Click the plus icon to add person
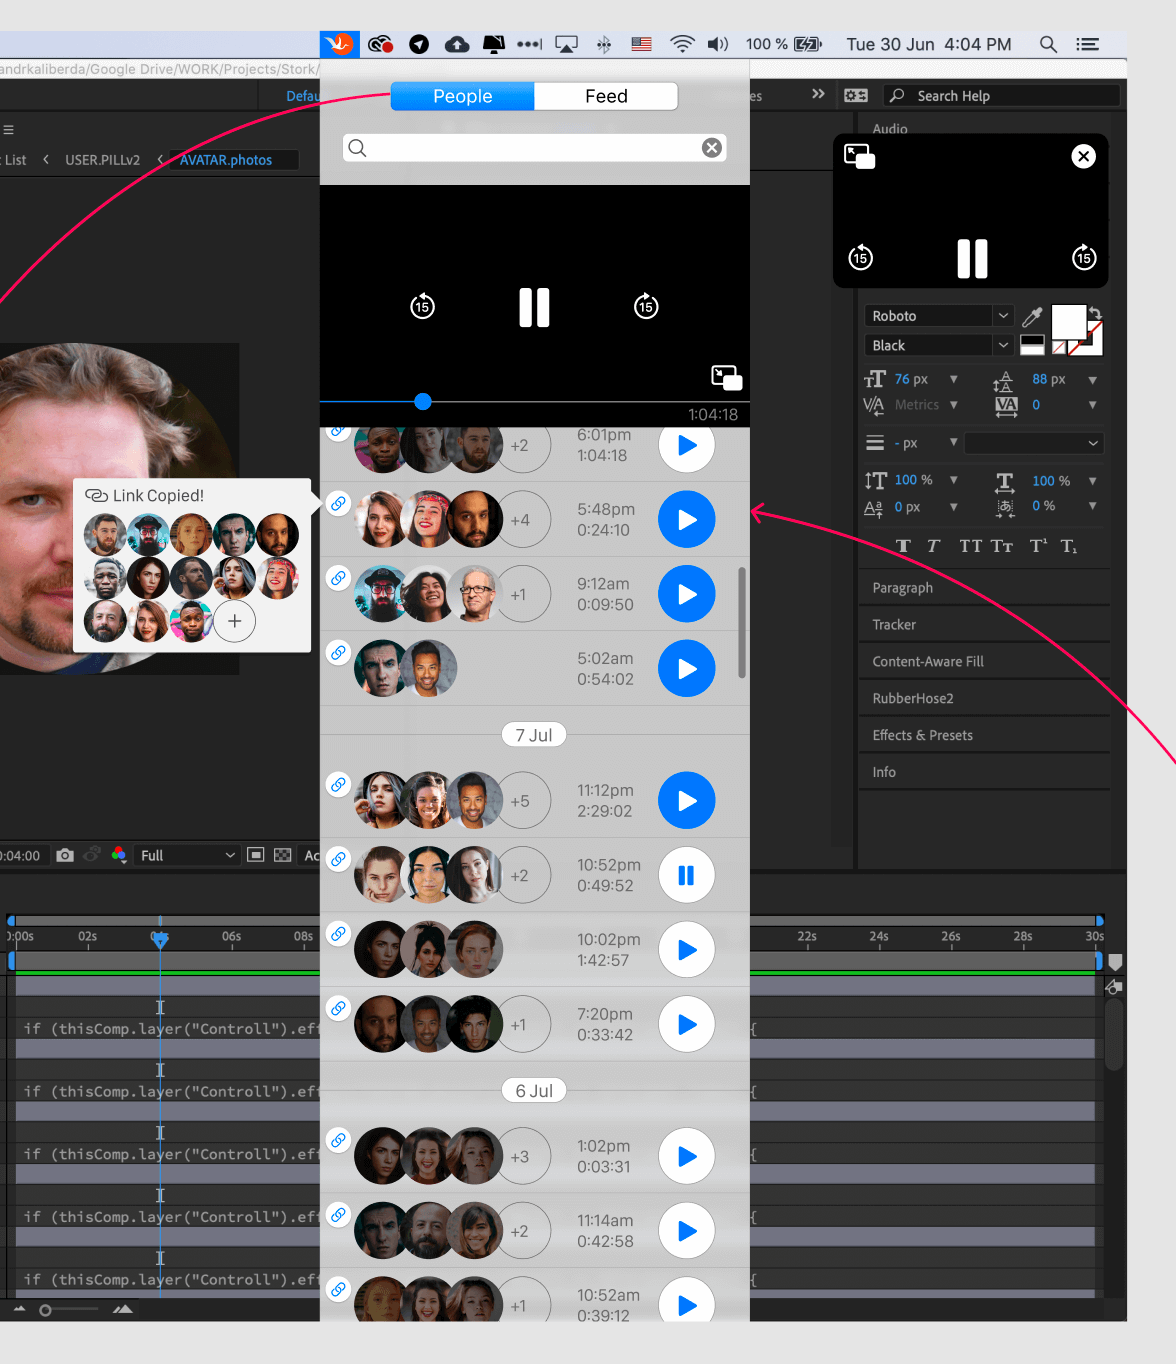The height and width of the screenshot is (1364, 1176). [234, 621]
